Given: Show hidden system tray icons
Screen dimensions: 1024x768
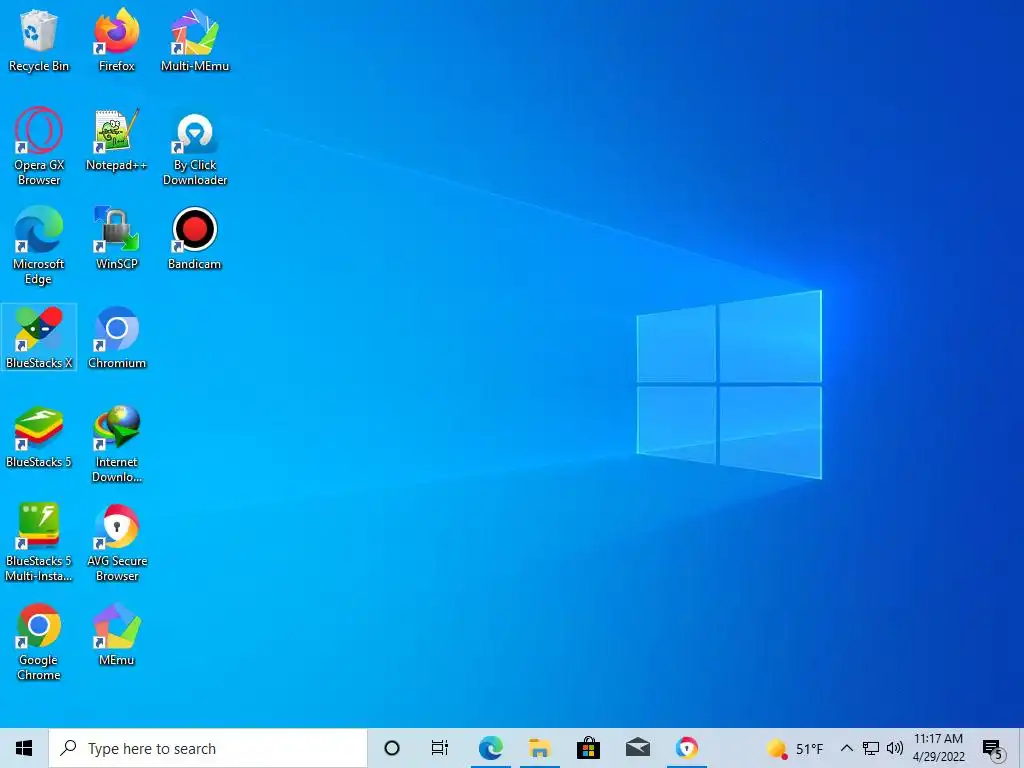Looking at the screenshot, I should click(846, 748).
